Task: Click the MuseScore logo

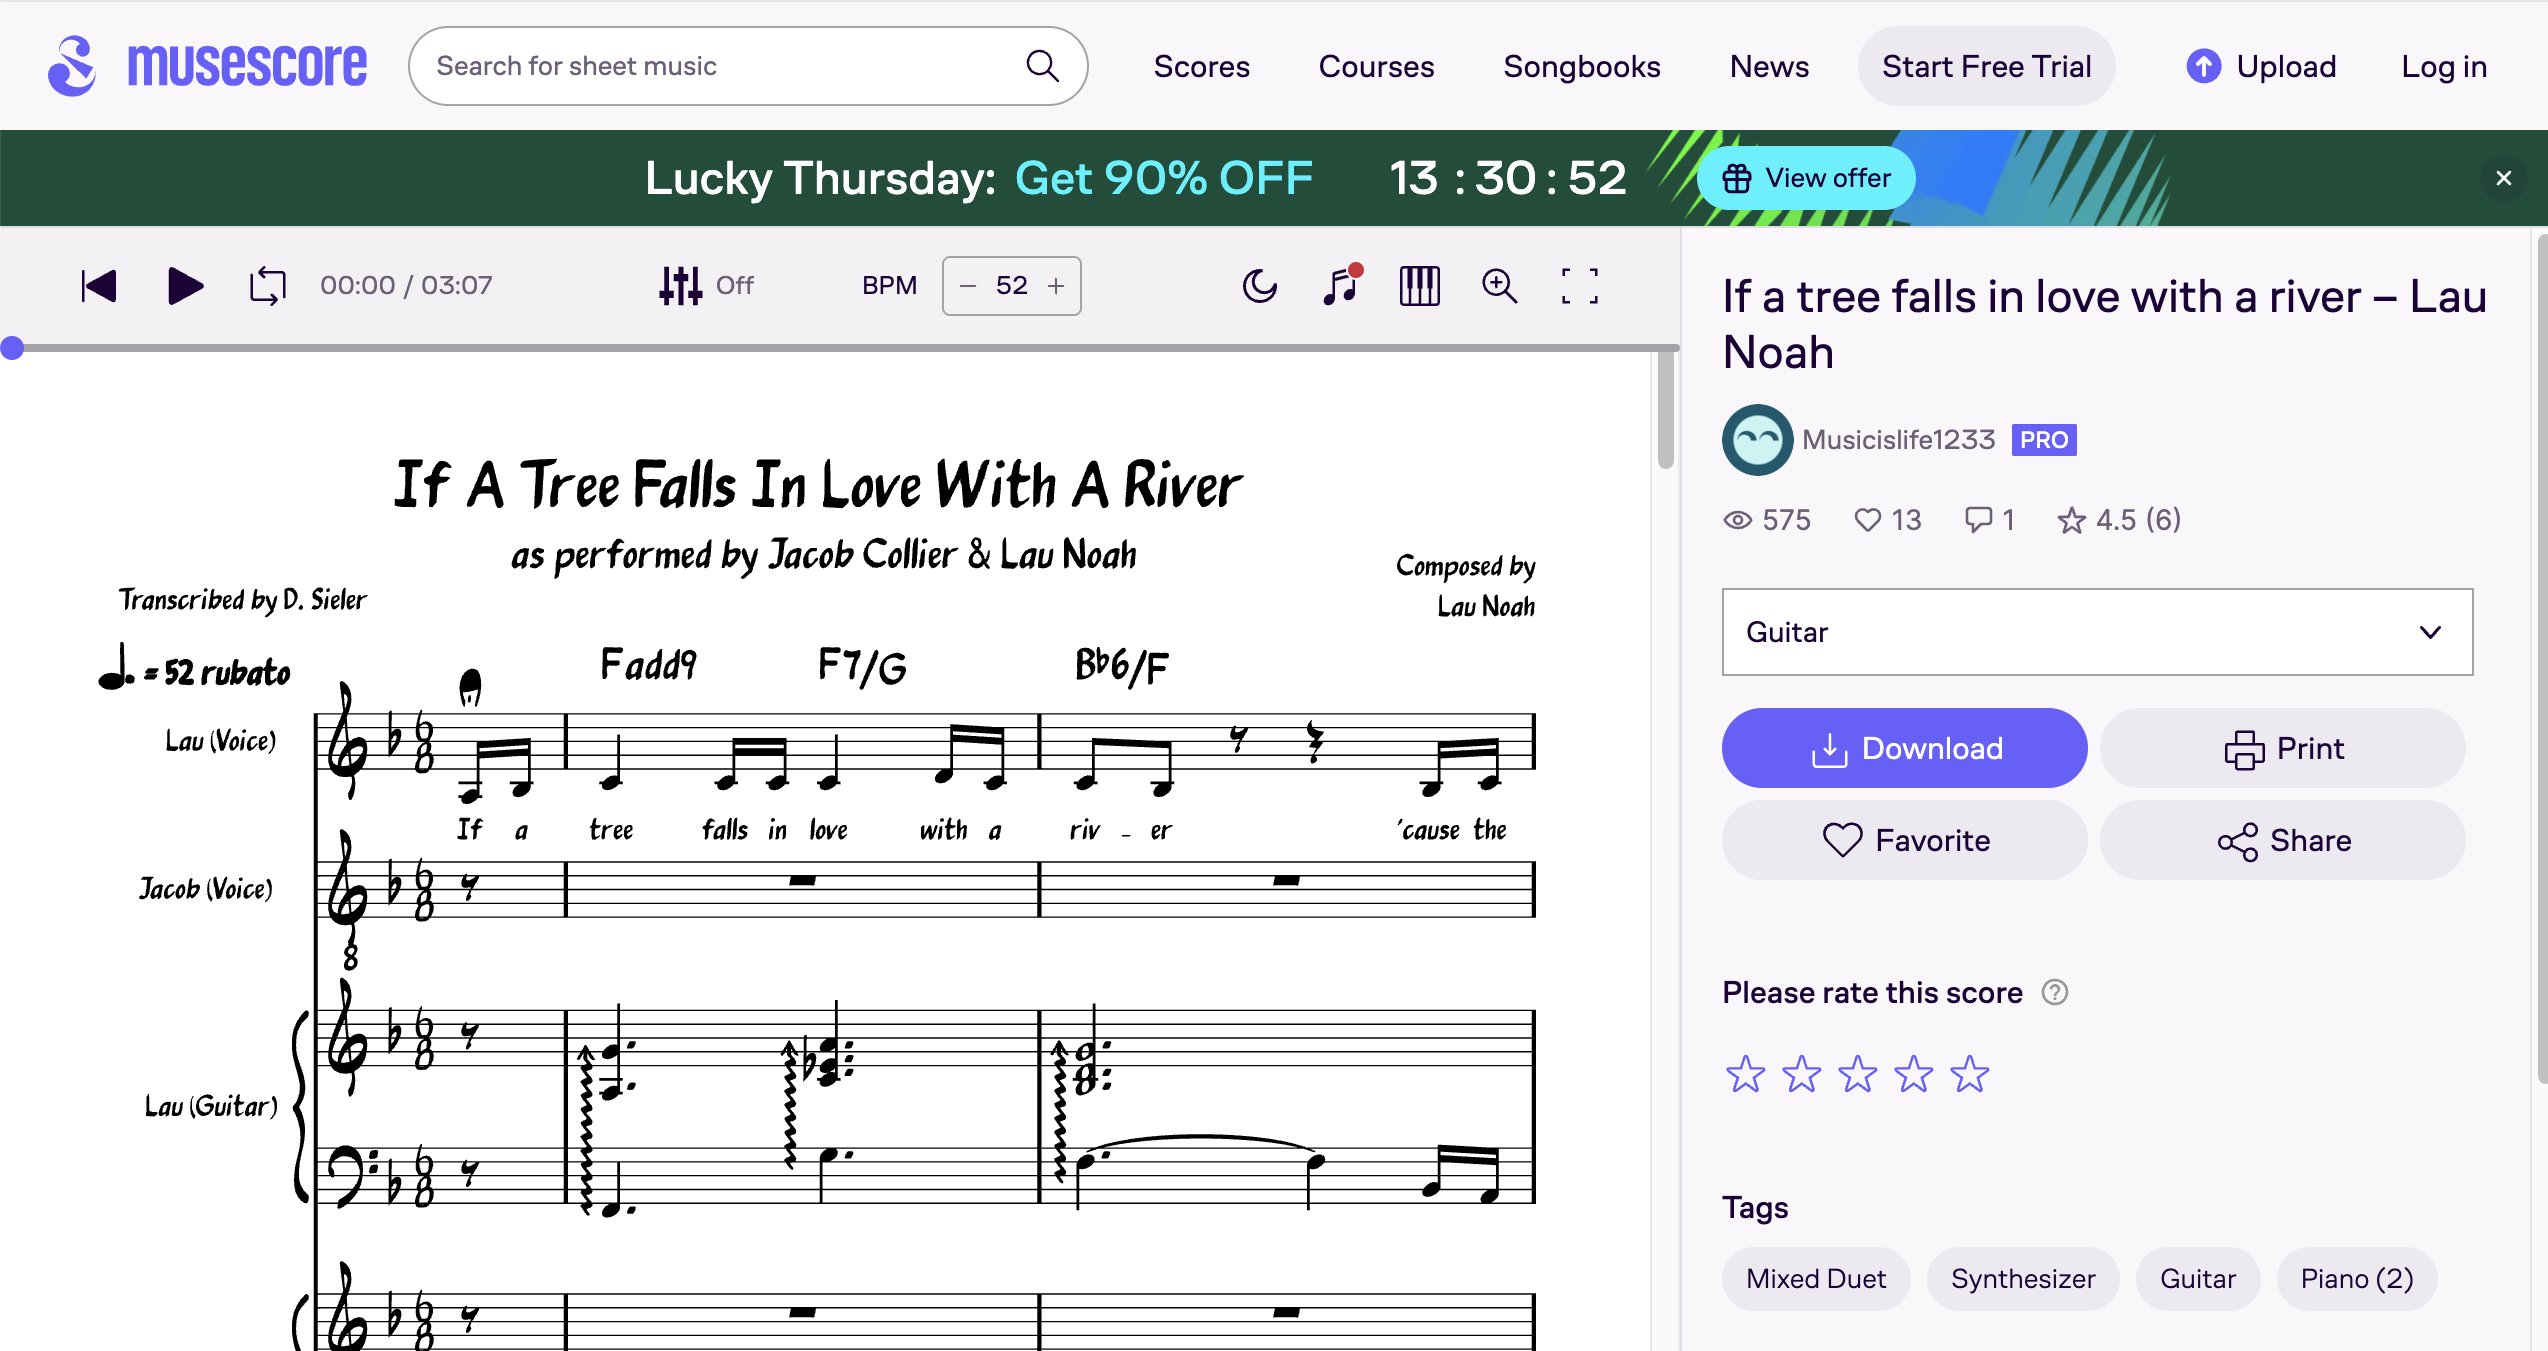Action: click(208, 66)
